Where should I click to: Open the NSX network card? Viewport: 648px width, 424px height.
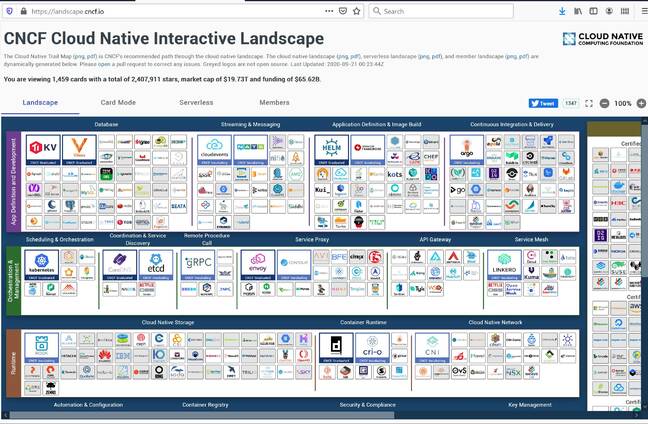click(513, 372)
